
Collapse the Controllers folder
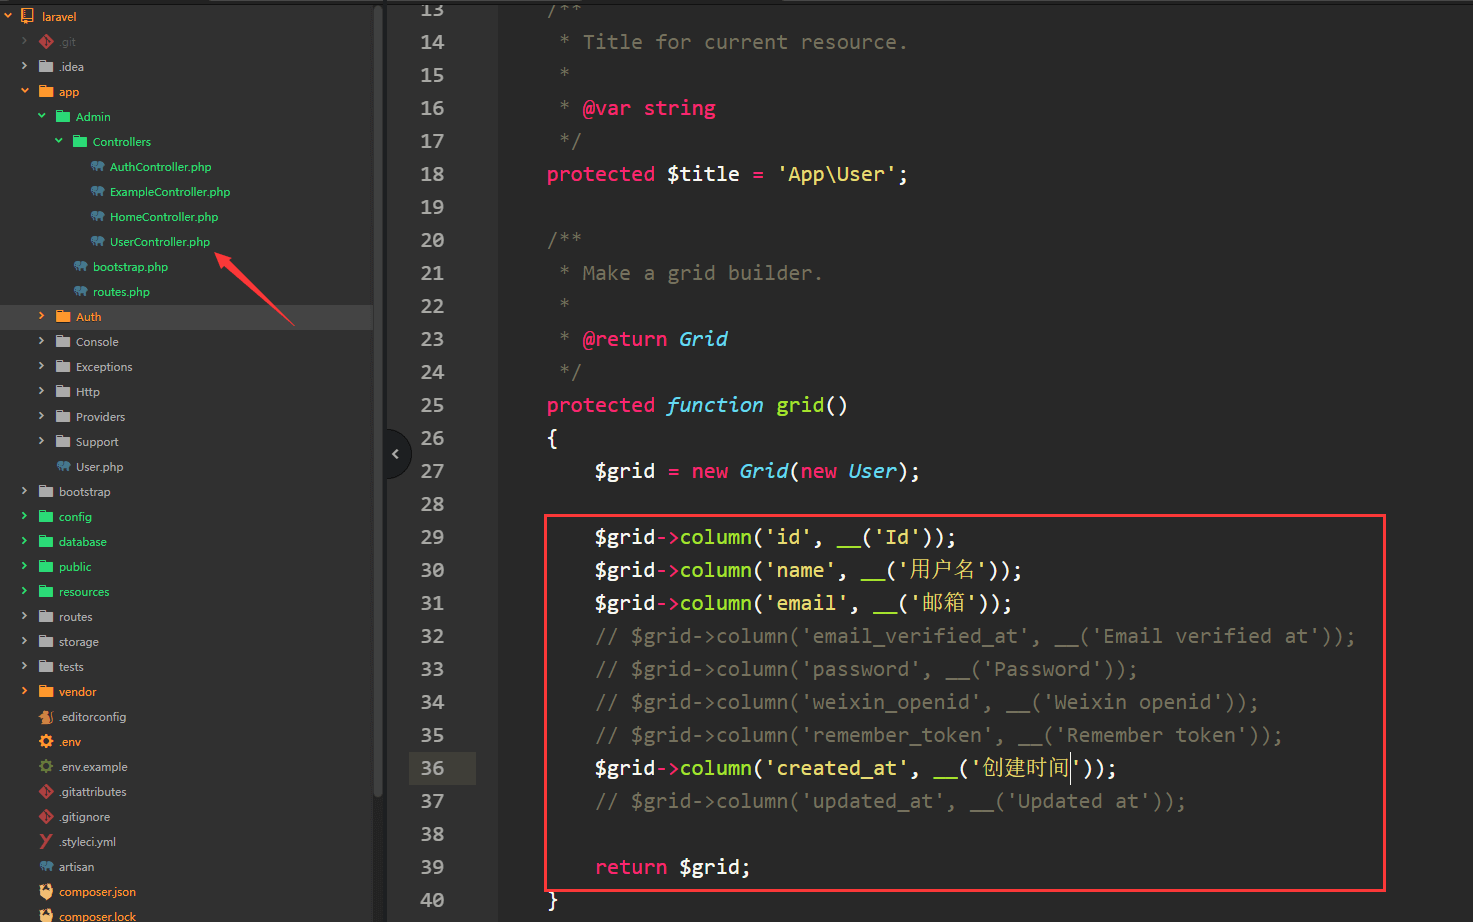58,141
